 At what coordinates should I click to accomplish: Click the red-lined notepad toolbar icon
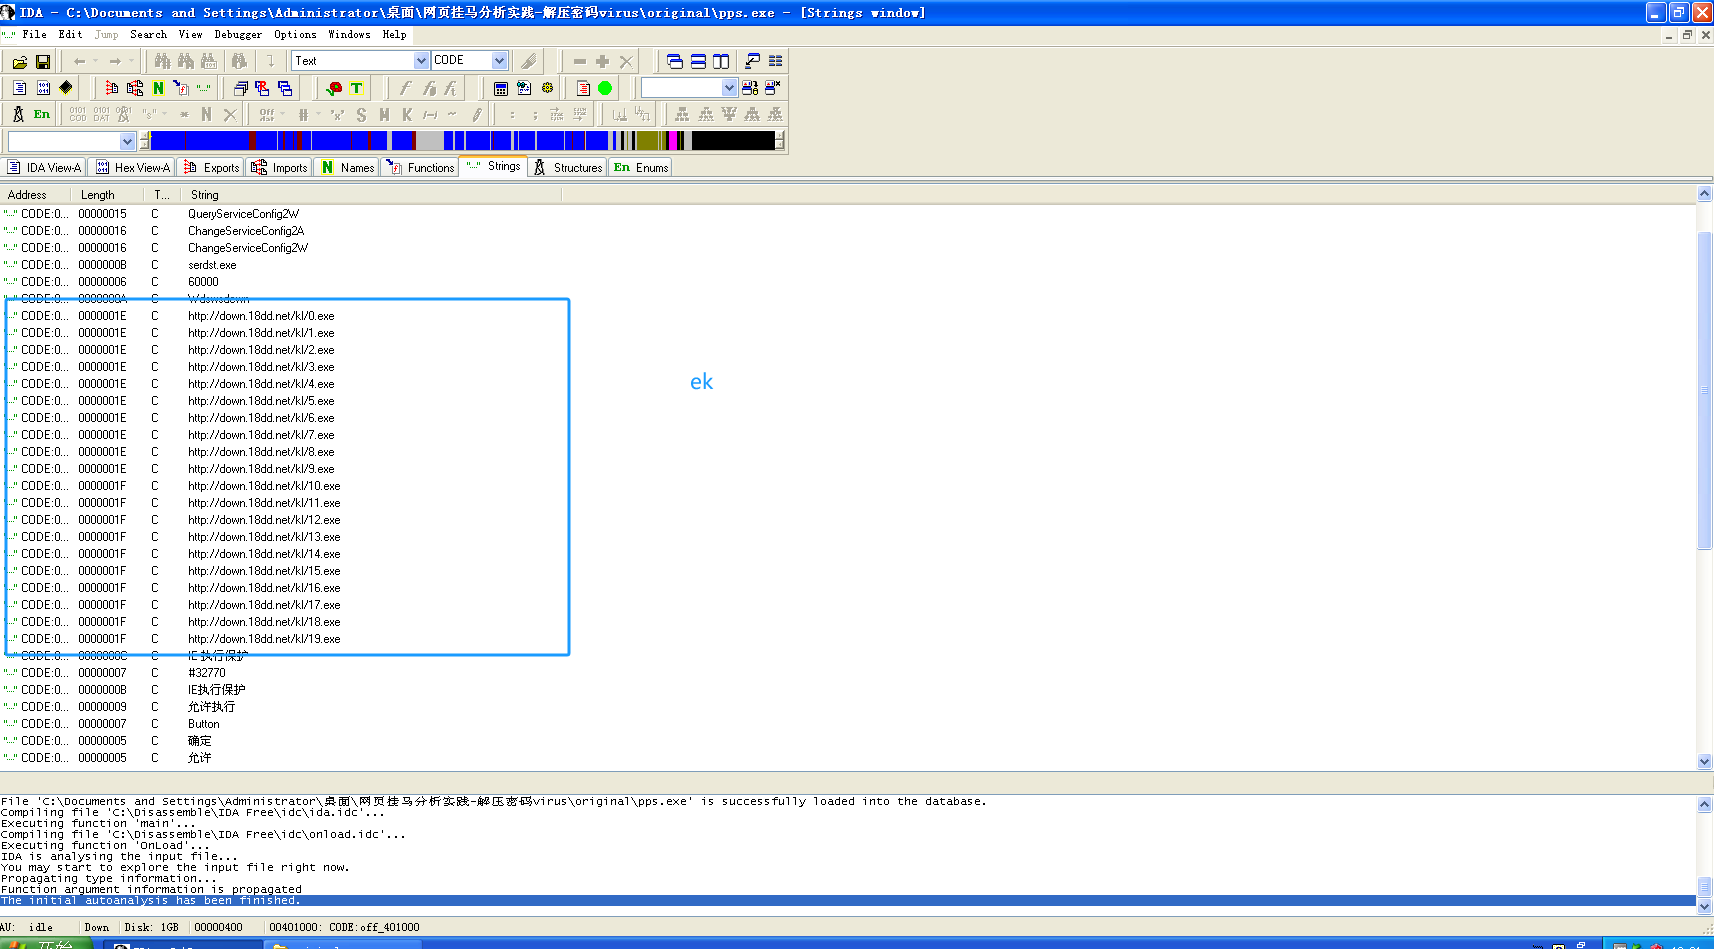coord(583,88)
